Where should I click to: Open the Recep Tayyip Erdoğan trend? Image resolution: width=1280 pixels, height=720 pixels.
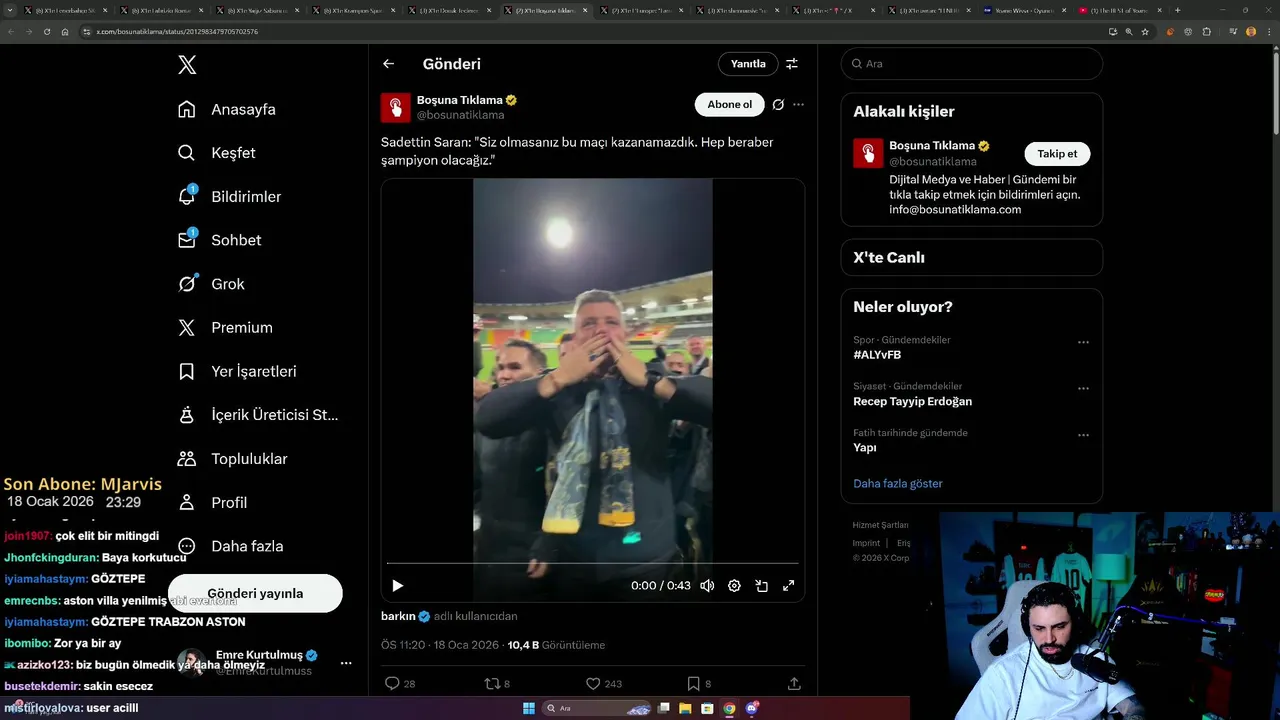click(912, 401)
